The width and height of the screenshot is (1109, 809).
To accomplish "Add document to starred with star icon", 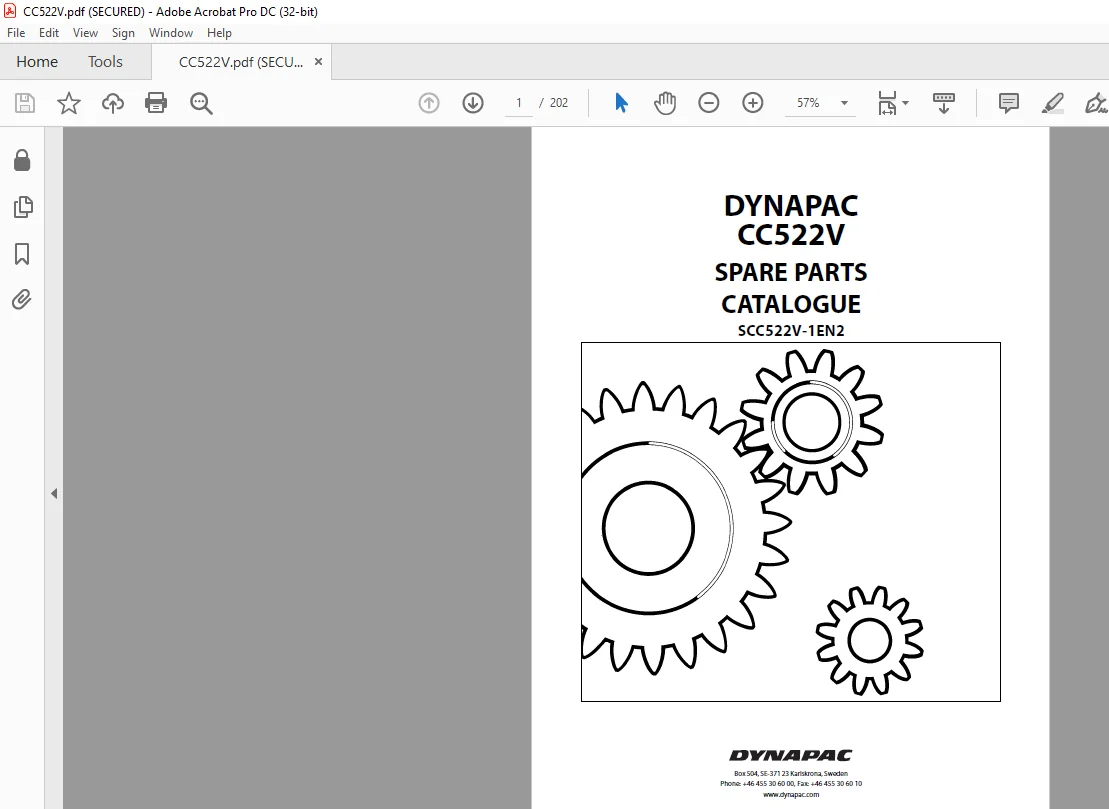I will (x=69, y=103).
